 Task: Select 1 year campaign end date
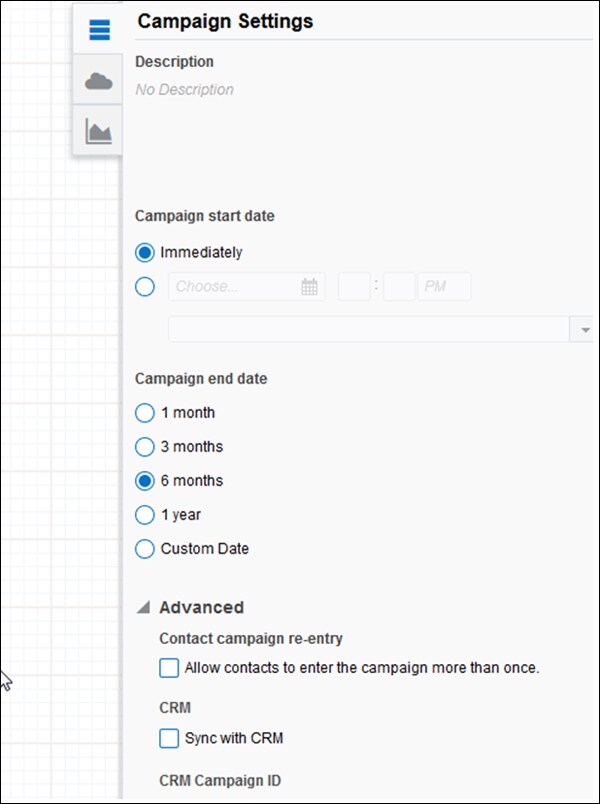[x=145, y=515]
